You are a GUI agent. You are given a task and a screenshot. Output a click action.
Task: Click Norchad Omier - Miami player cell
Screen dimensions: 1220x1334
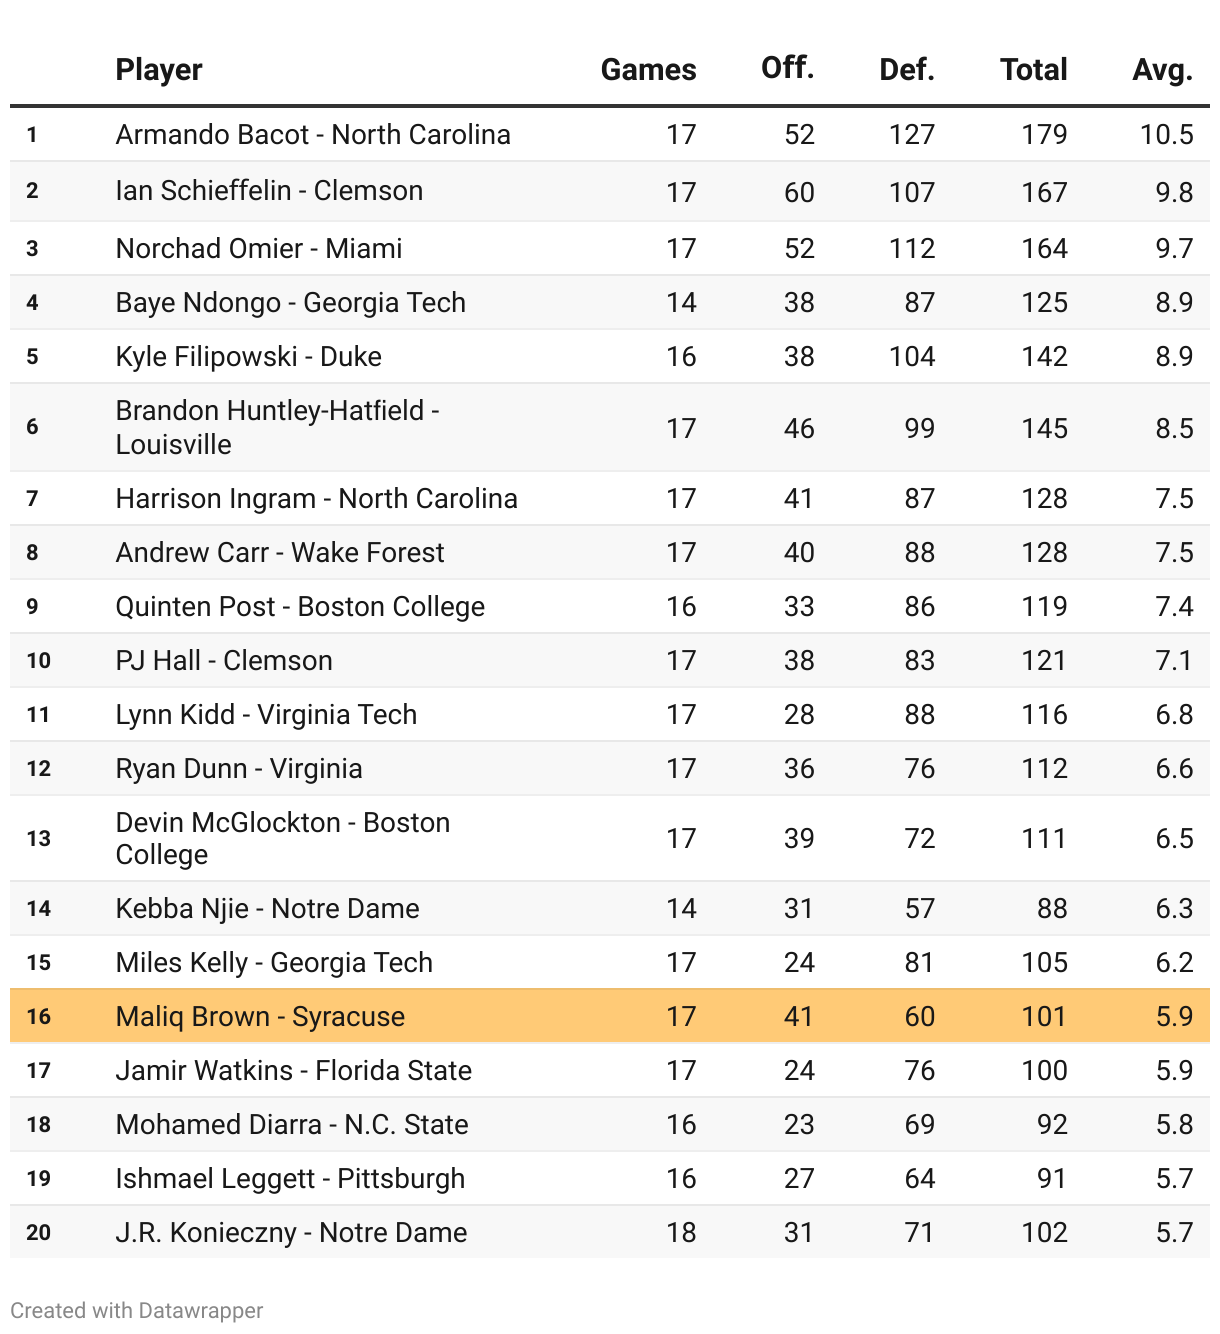point(259,248)
